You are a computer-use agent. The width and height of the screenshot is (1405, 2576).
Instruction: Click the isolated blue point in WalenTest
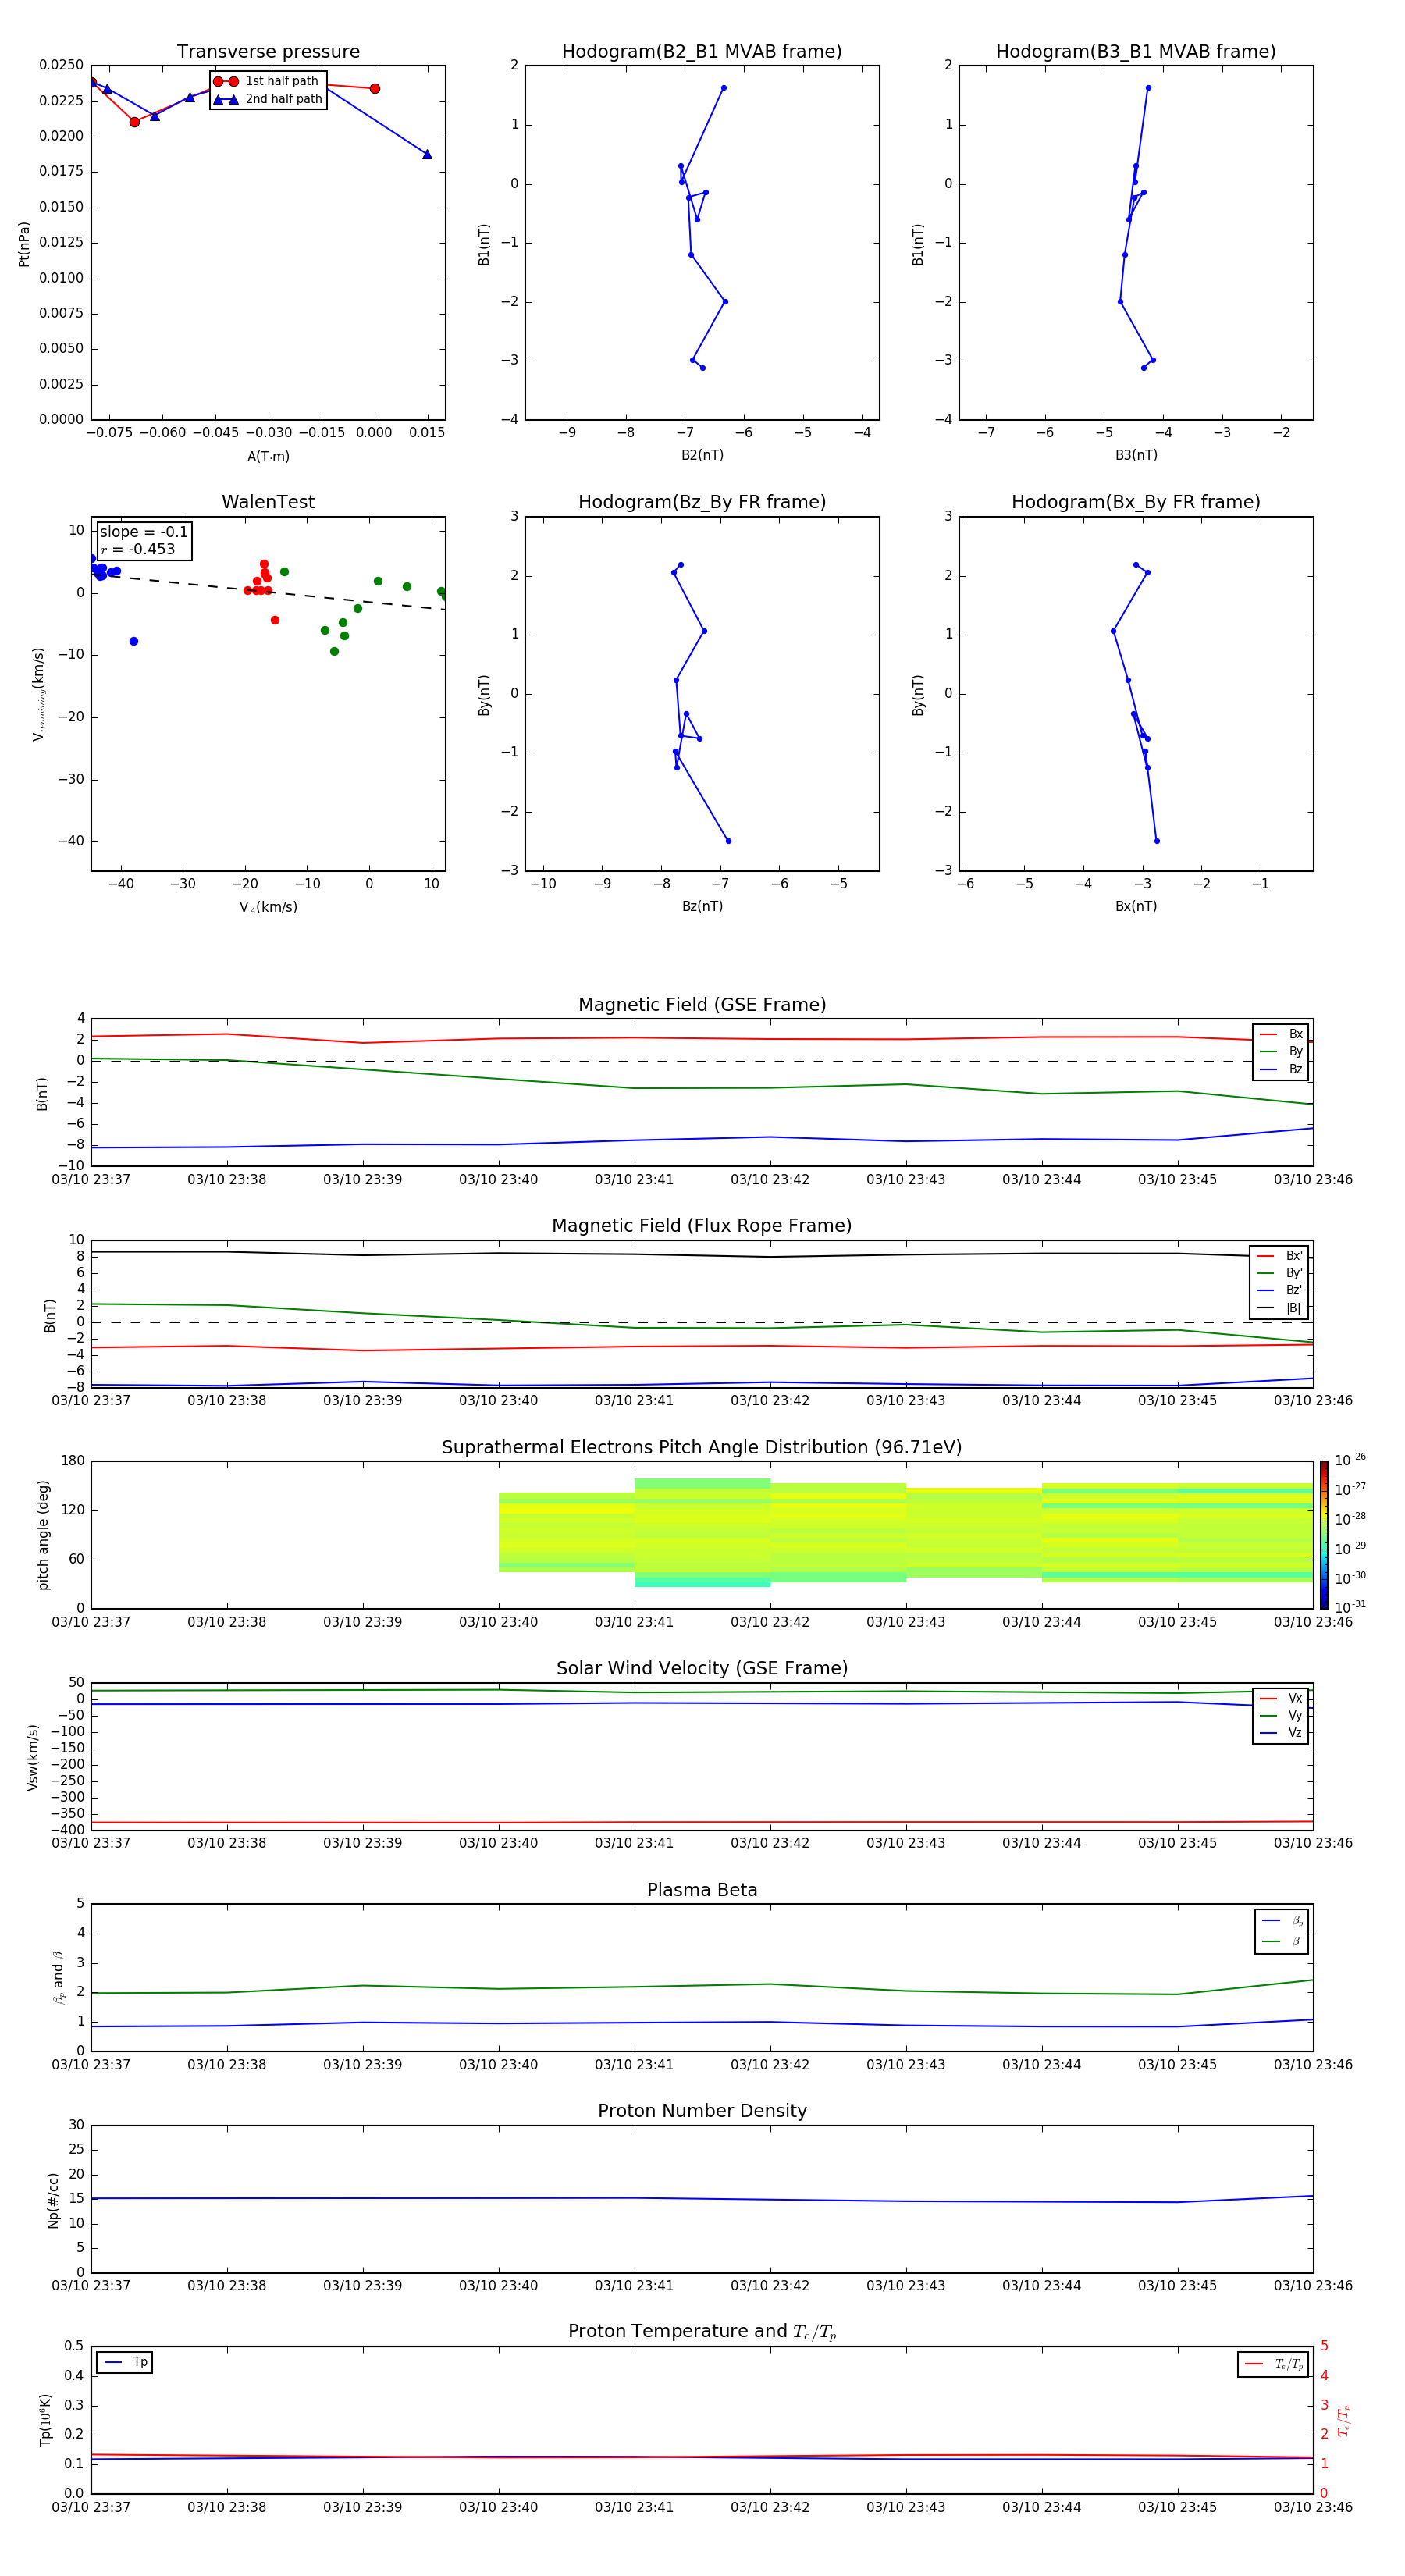click(134, 641)
